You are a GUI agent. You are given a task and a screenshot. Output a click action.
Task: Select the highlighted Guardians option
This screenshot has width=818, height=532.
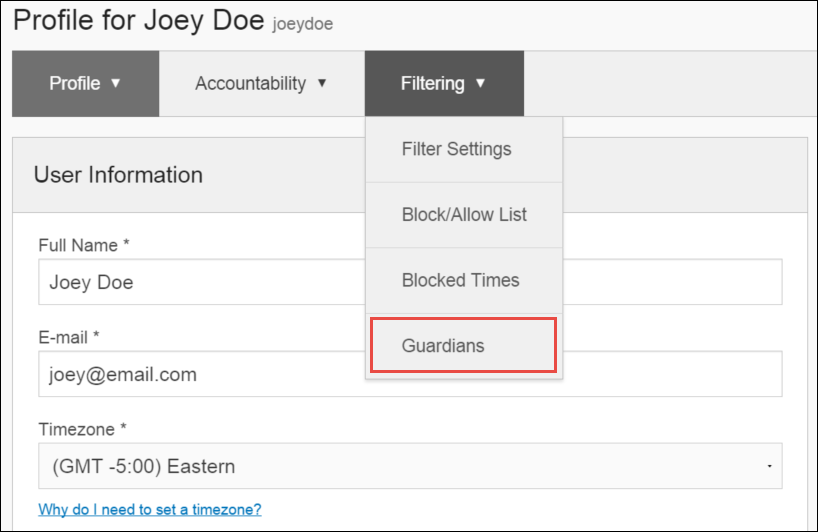coord(463,345)
